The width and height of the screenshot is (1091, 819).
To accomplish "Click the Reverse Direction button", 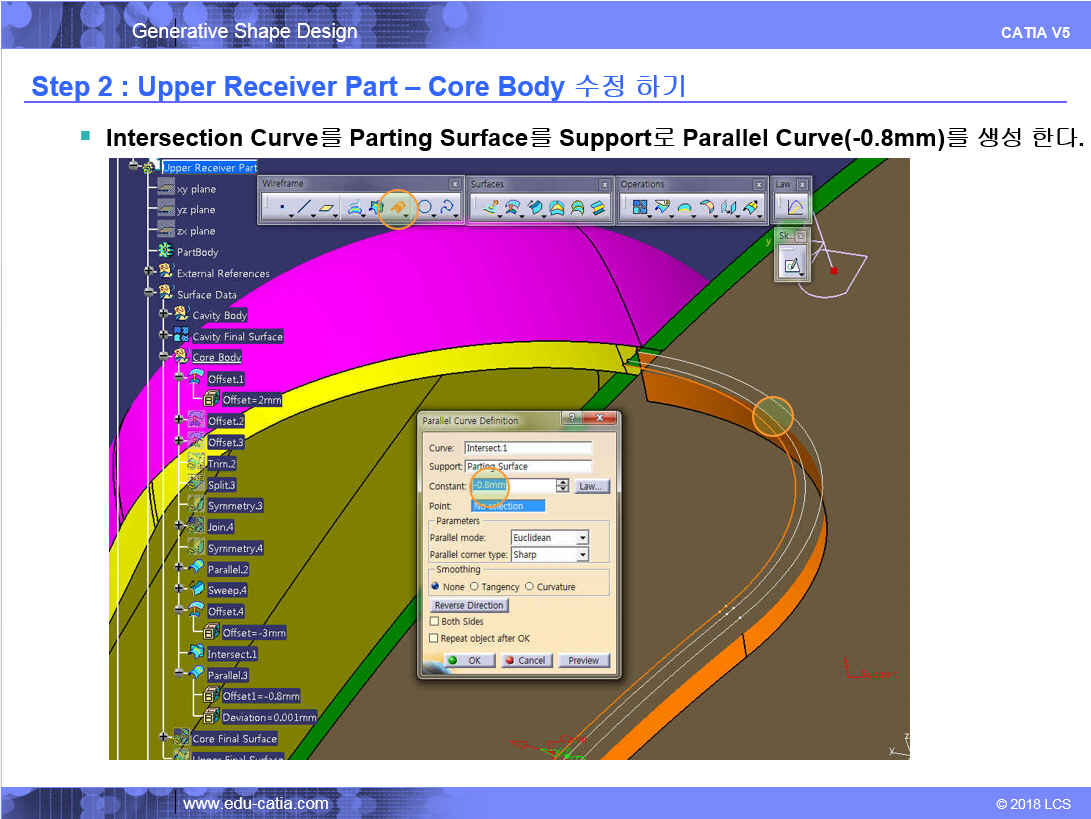I will pos(469,606).
